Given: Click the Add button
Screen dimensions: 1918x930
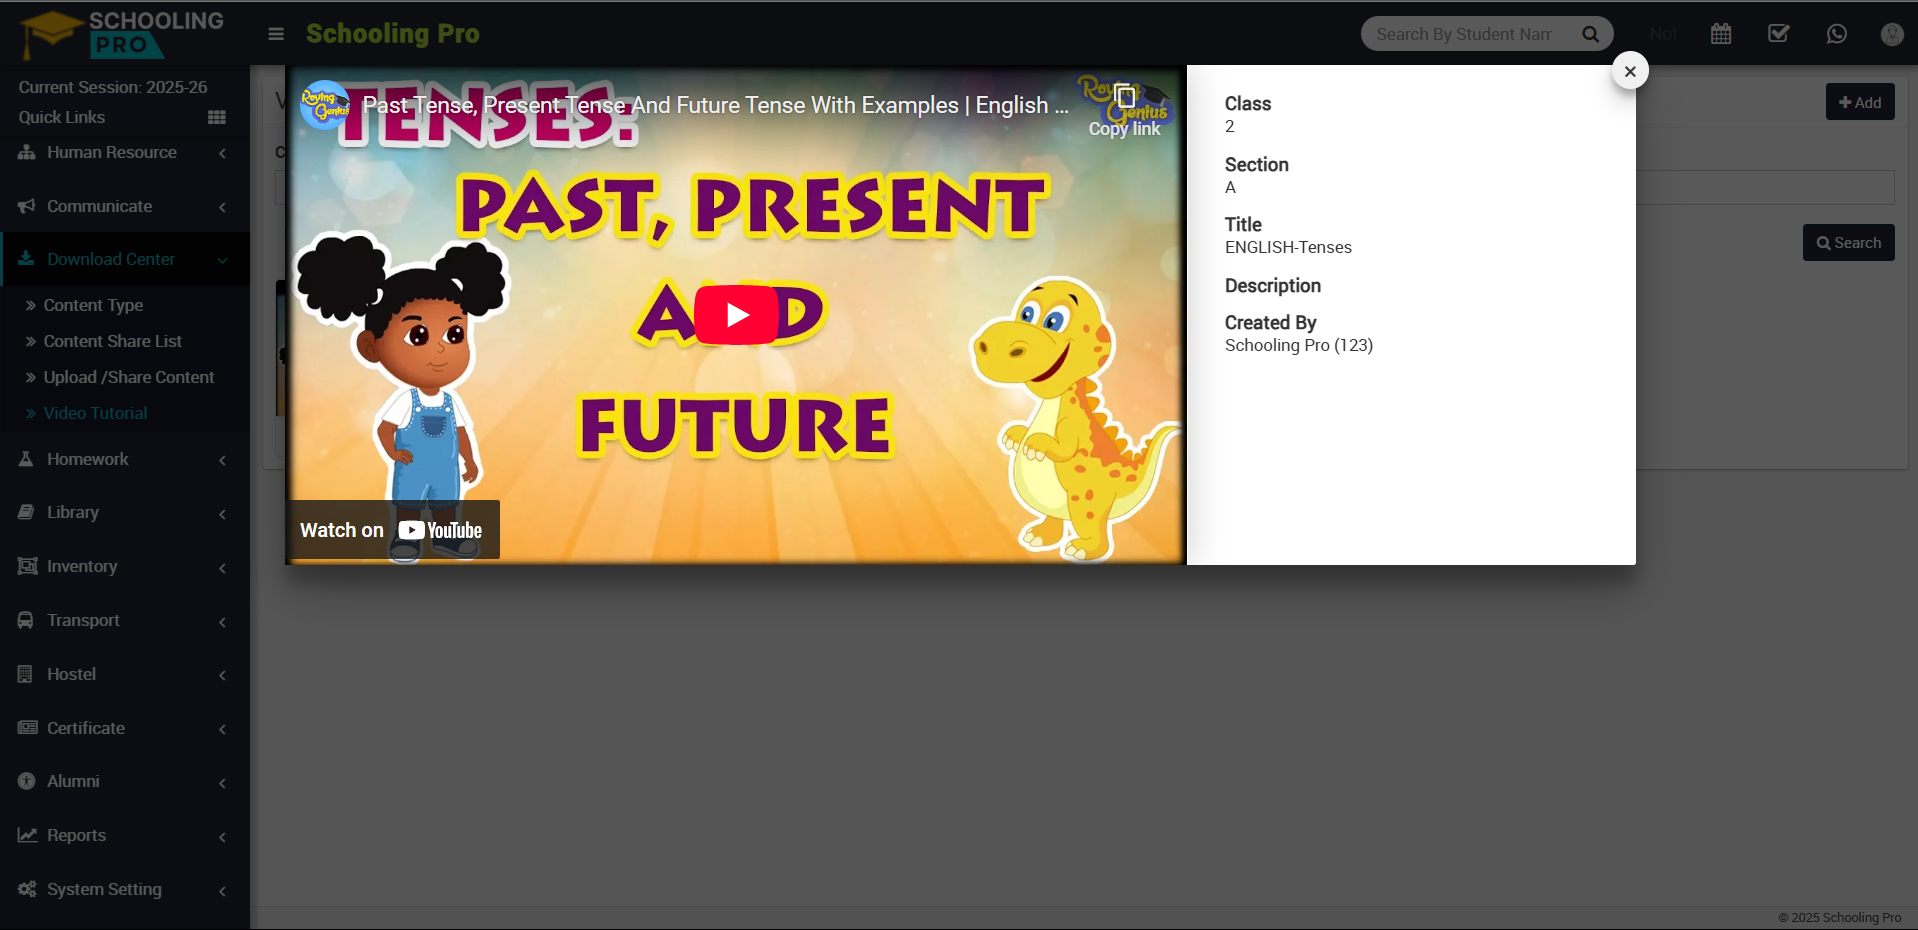Looking at the screenshot, I should [x=1860, y=102].
